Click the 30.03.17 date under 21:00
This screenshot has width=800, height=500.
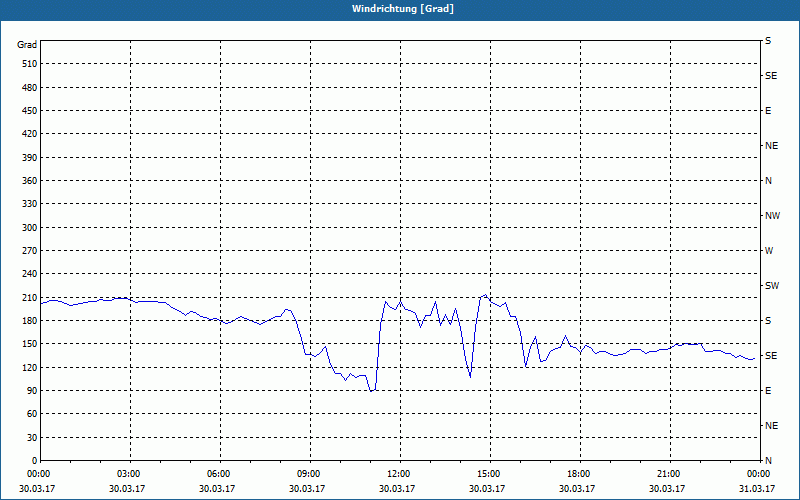tap(666, 489)
